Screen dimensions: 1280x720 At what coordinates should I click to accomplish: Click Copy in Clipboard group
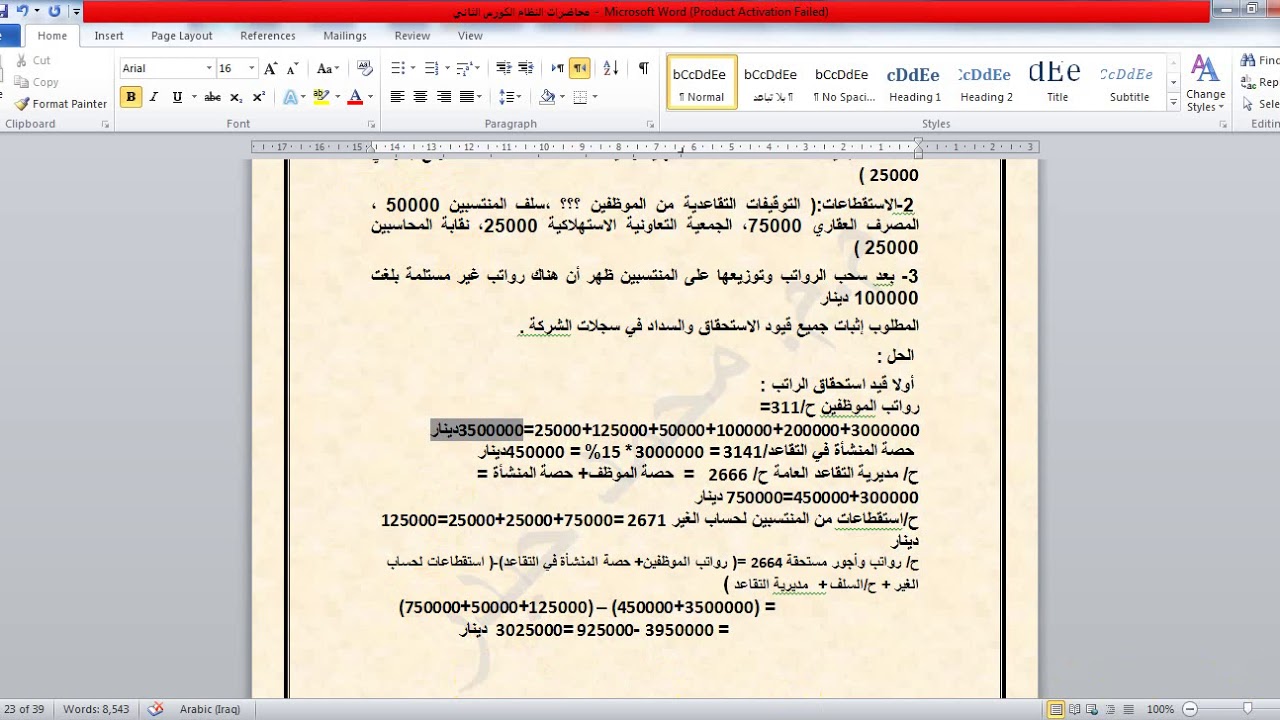pos(37,82)
